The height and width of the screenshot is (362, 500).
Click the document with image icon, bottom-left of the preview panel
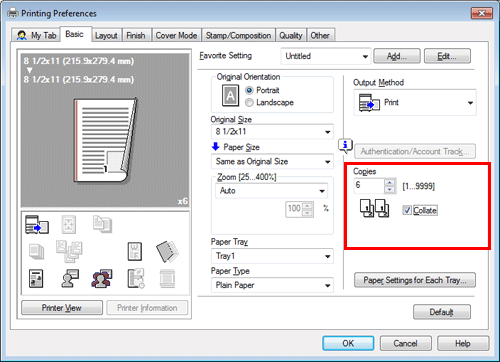tap(36, 279)
